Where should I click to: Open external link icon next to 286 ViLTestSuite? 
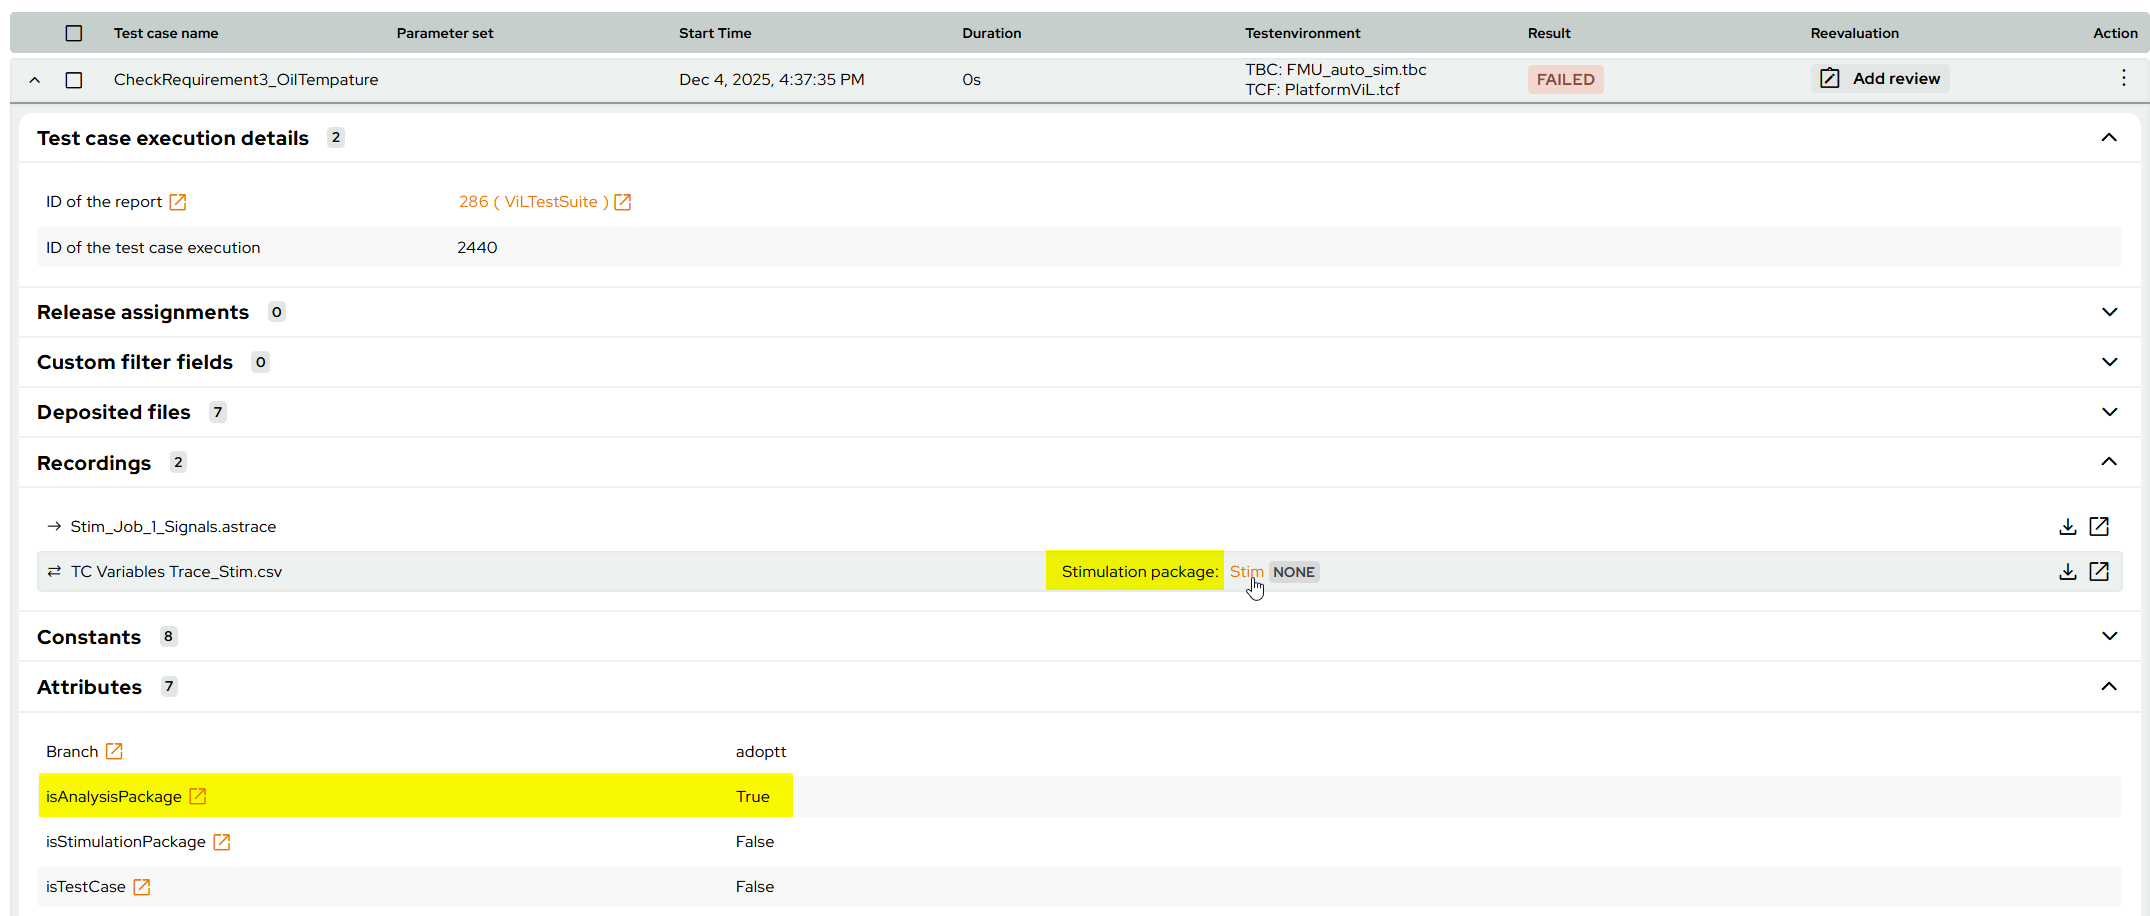click(x=622, y=202)
